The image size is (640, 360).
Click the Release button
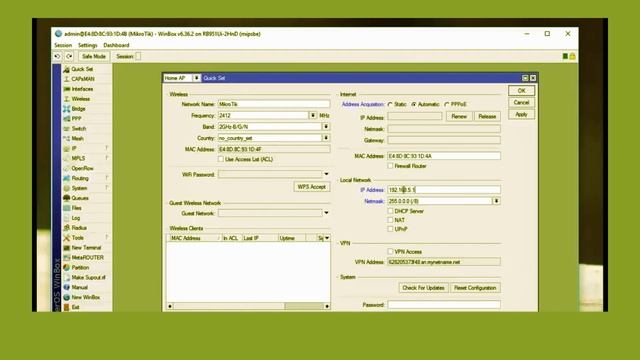[487, 116]
